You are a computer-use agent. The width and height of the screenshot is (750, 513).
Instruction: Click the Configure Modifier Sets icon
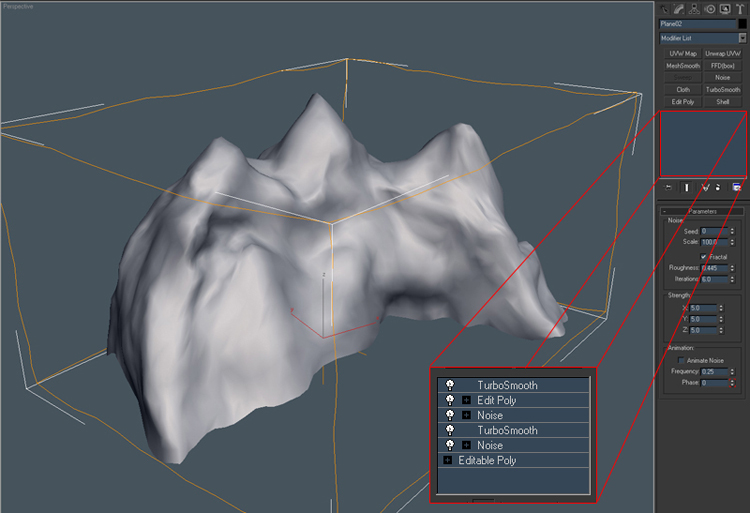[x=737, y=187]
